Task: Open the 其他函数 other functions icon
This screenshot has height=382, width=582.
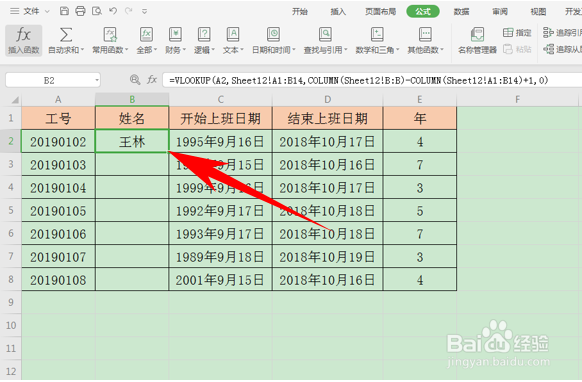Action: point(425,35)
